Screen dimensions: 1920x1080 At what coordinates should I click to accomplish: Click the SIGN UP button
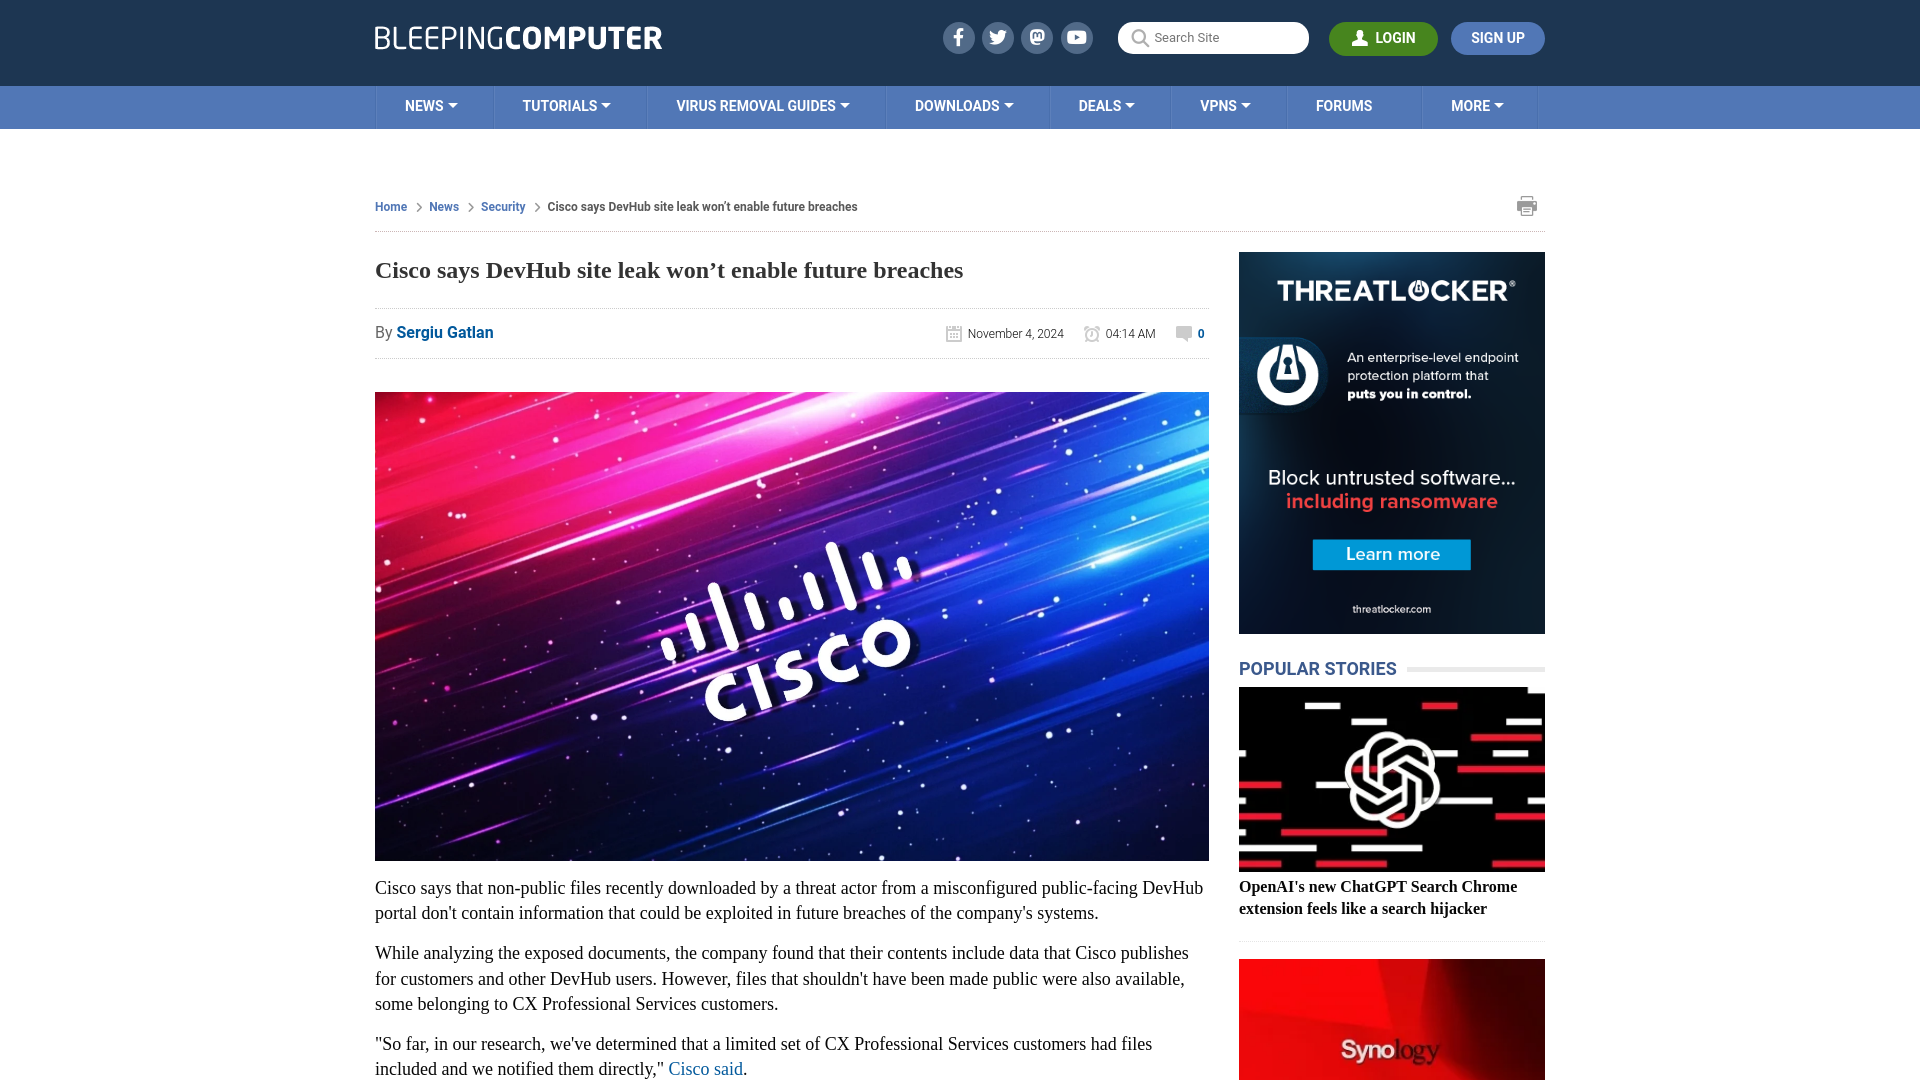tap(1498, 38)
